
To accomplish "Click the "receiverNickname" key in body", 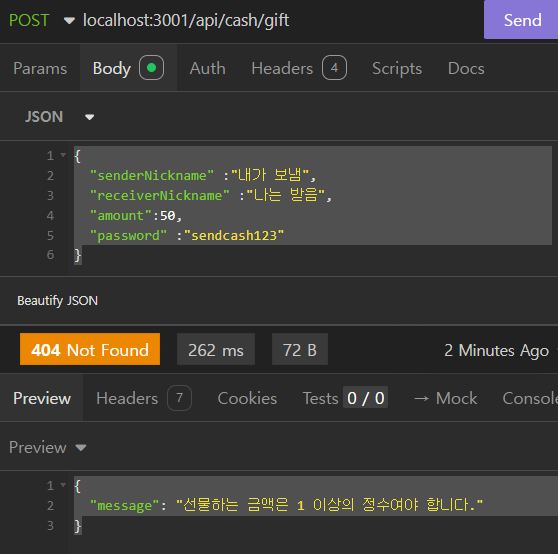I will point(160,195).
